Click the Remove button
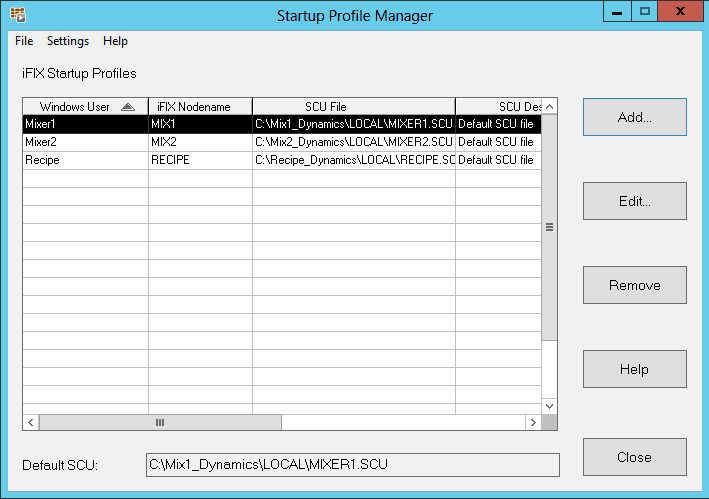Viewport: 709px width, 499px height. [x=634, y=285]
